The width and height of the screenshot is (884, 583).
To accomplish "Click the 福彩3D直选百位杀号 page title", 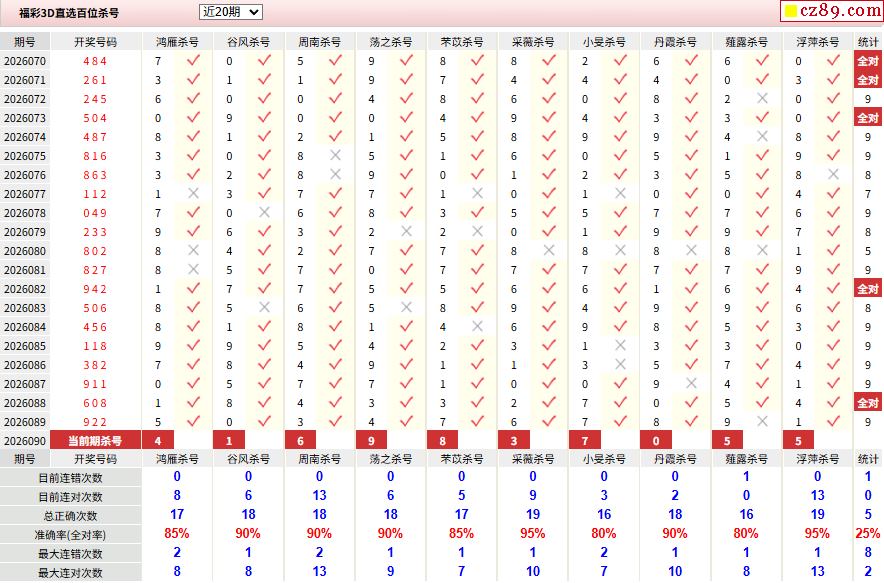I will click(x=69, y=13).
